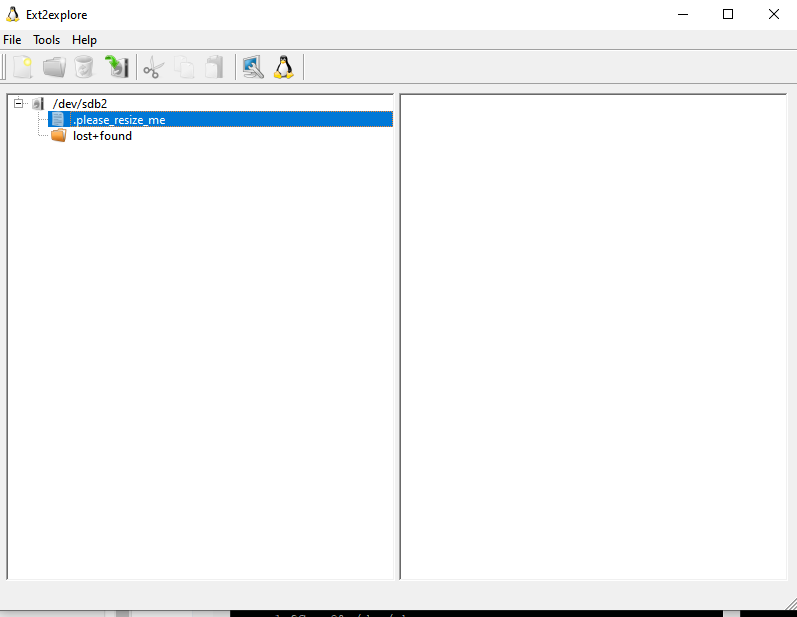Click the scissors cut icon
Viewport: 797px width, 617px height.
coord(153,67)
